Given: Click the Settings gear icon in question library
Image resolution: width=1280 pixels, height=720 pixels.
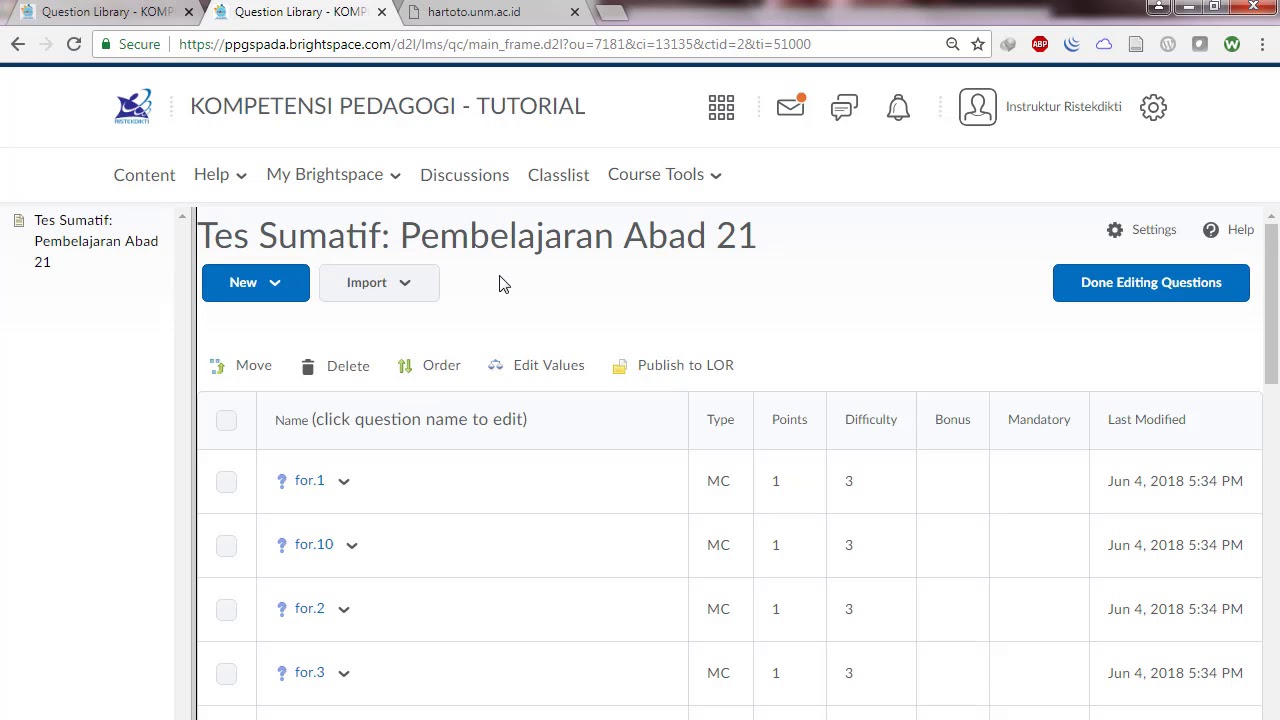Looking at the screenshot, I should pos(1115,230).
